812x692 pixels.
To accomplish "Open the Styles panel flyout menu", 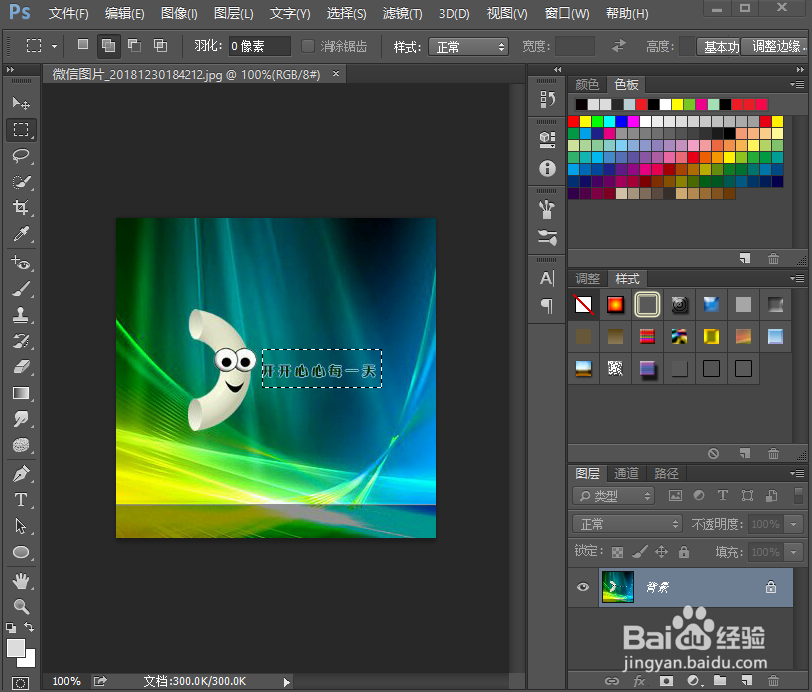I will point(798,279).
